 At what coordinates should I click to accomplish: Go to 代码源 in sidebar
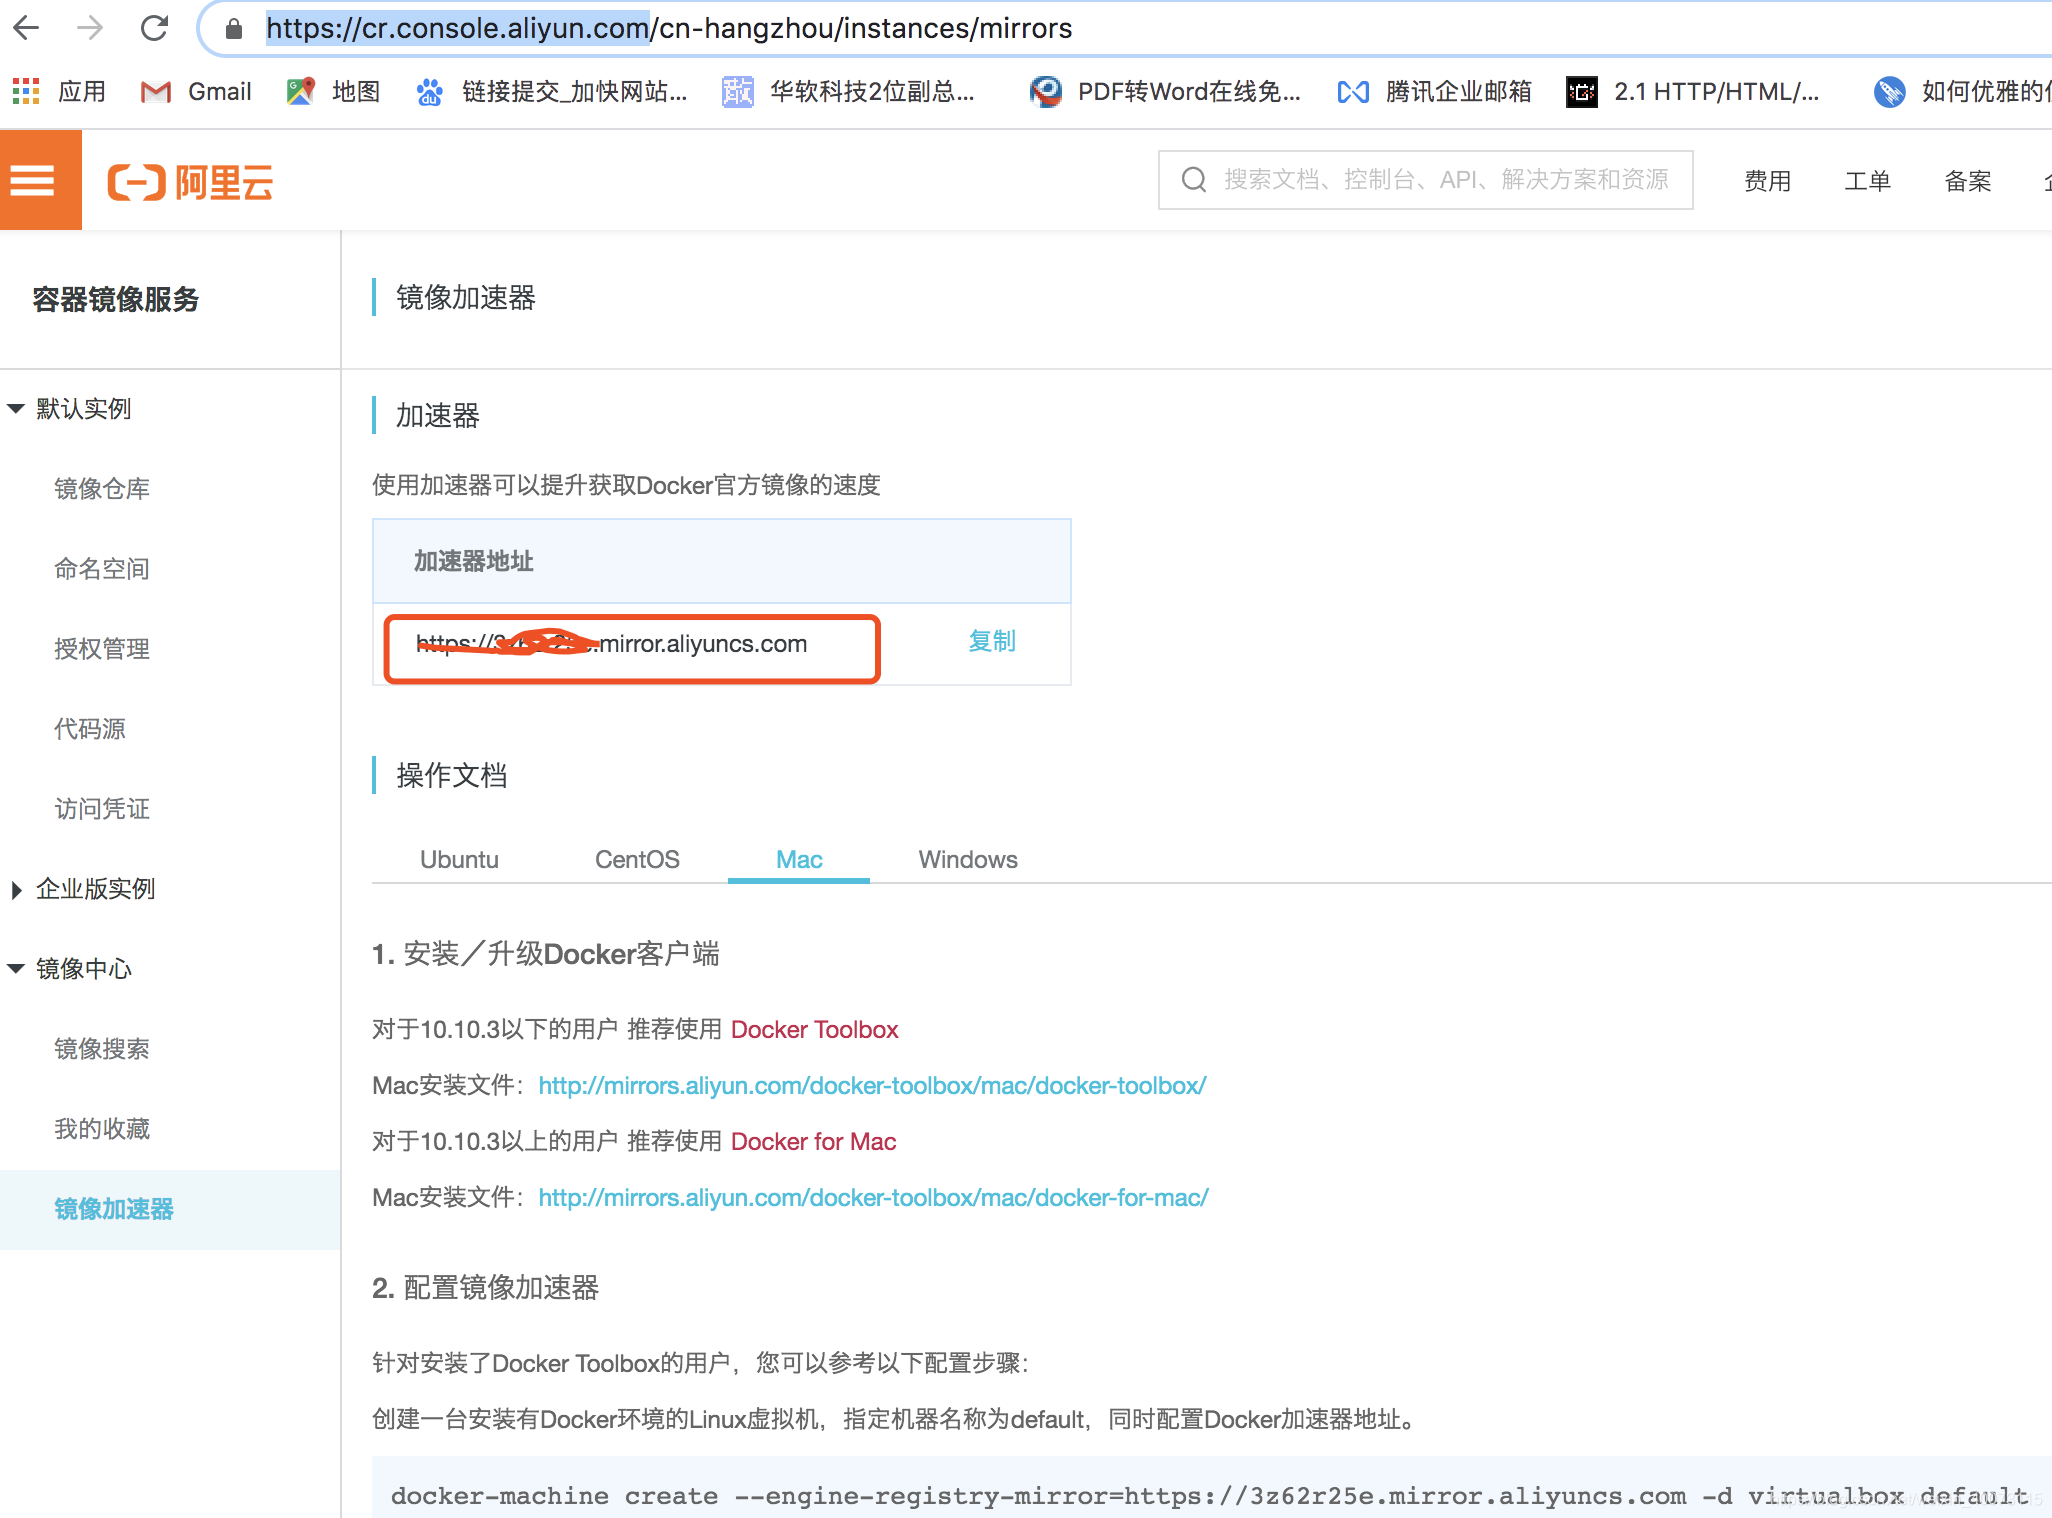click(90, 729)
